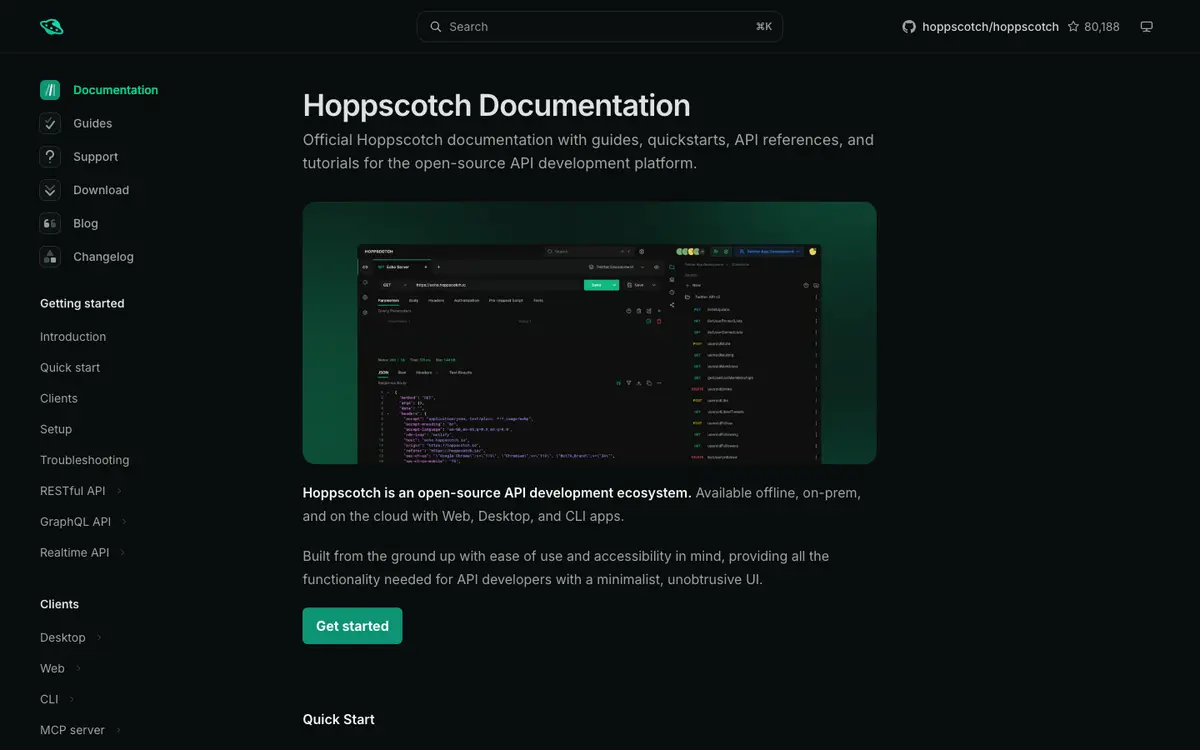Select the Web client item
This screenshot has height=750, width=1200.
point(52,669)
